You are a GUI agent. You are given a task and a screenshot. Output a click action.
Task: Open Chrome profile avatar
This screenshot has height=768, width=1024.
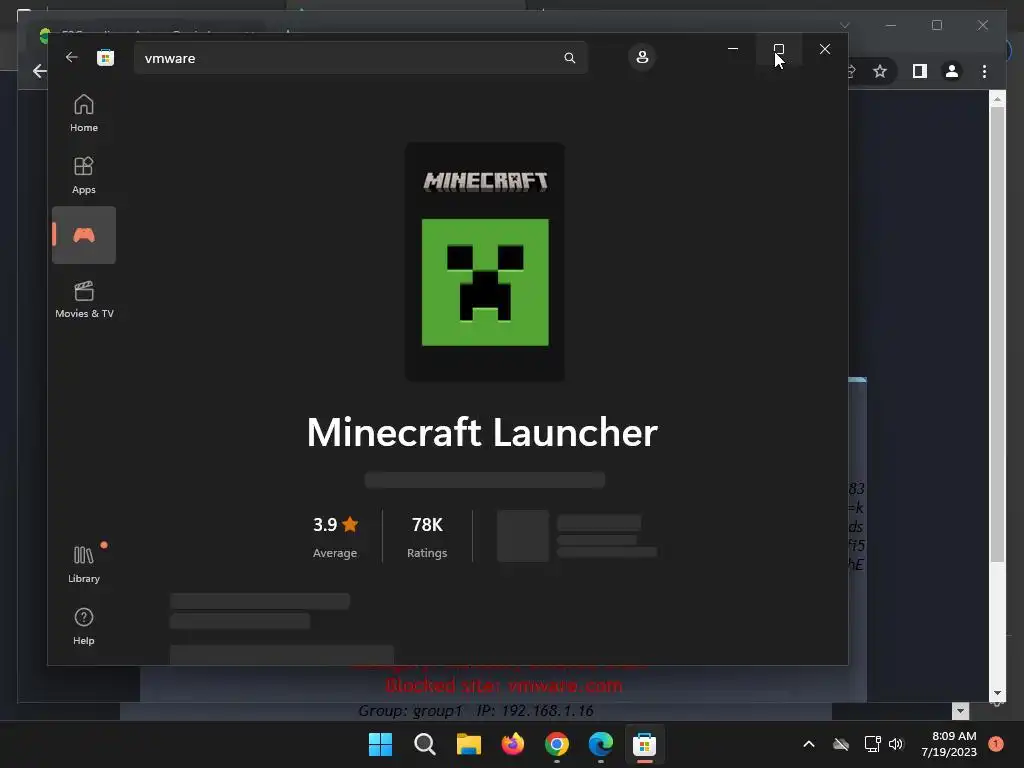tap(952, 71)
